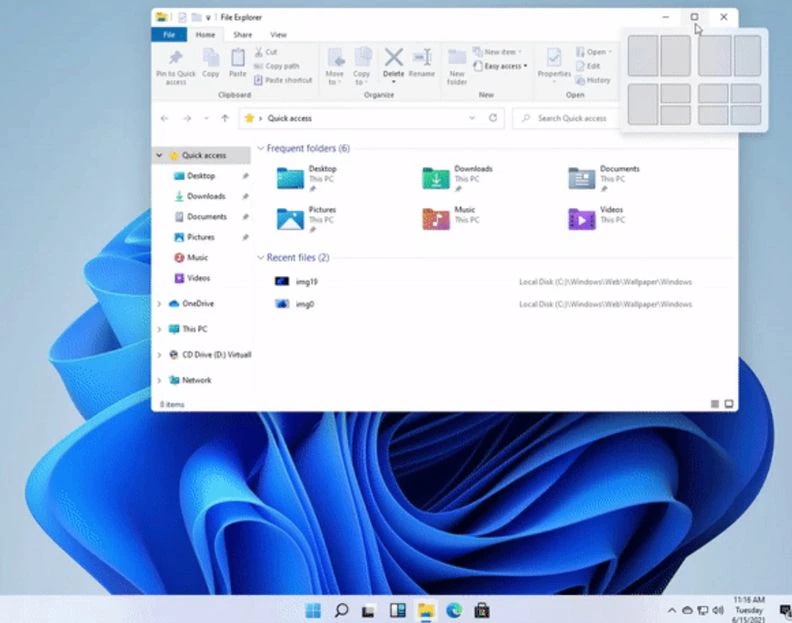The image size is (792, 623).
Task: Open the File menu tab
Action: click(168, 35)
